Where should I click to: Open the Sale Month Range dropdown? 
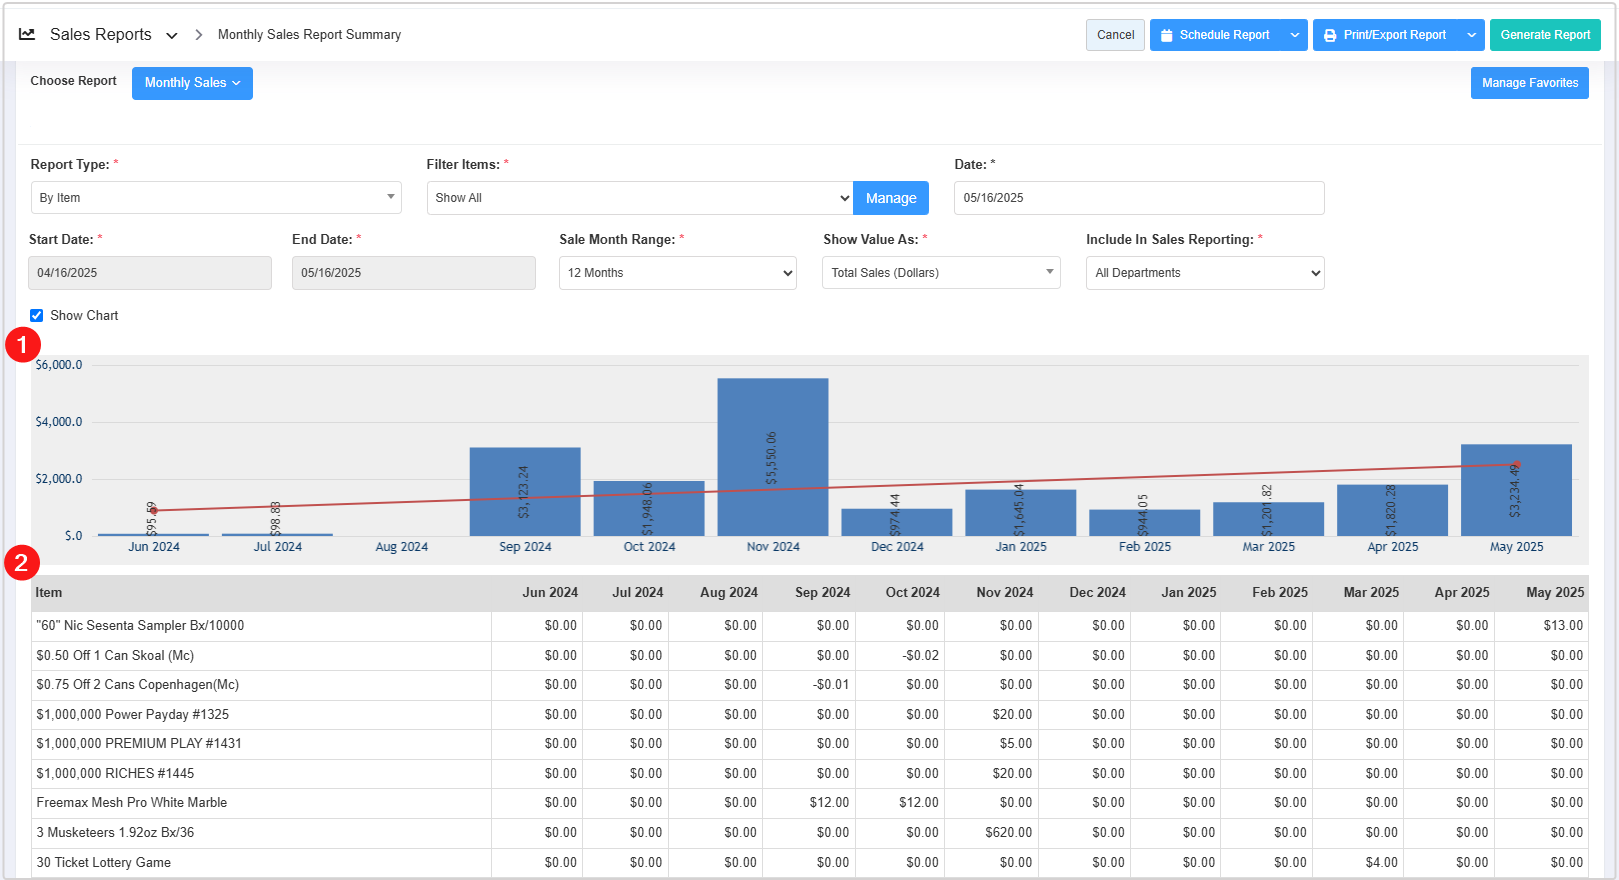[x=677, y=273]
